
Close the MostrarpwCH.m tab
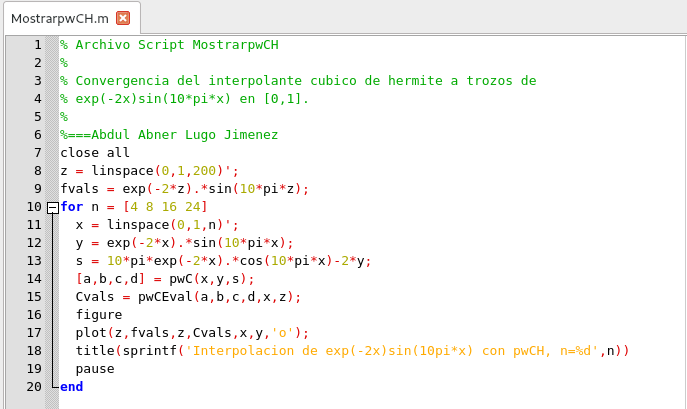point(123,18)
